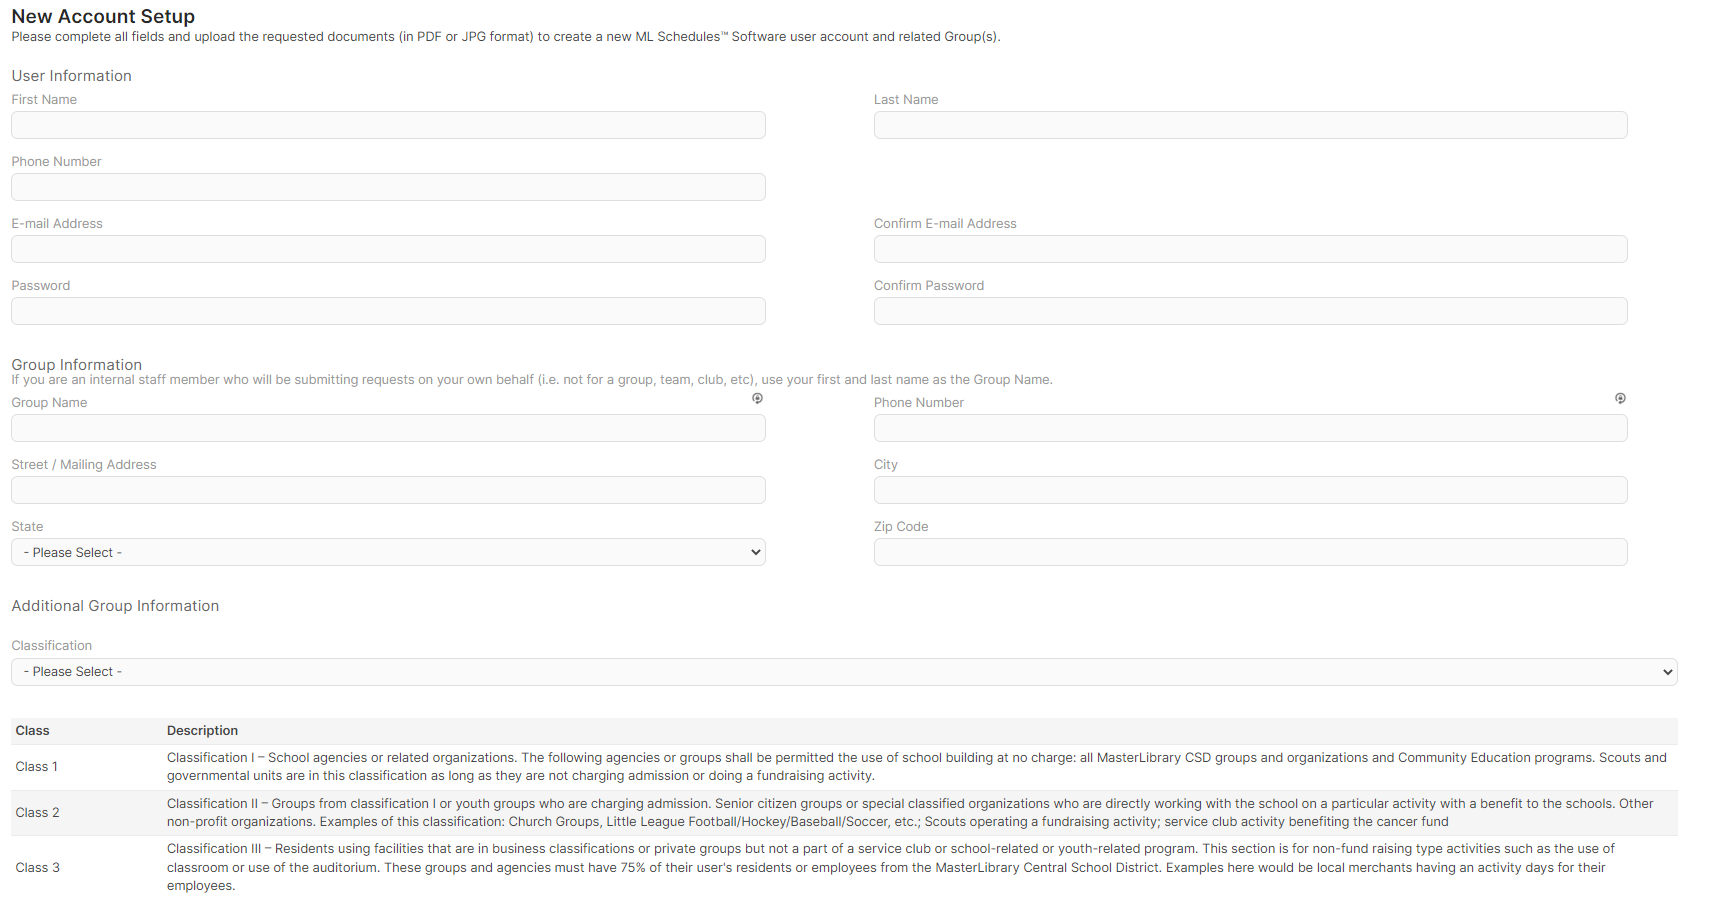Select the Password input box
Viewport: 1713px width, 897px height.
point(388,311)
